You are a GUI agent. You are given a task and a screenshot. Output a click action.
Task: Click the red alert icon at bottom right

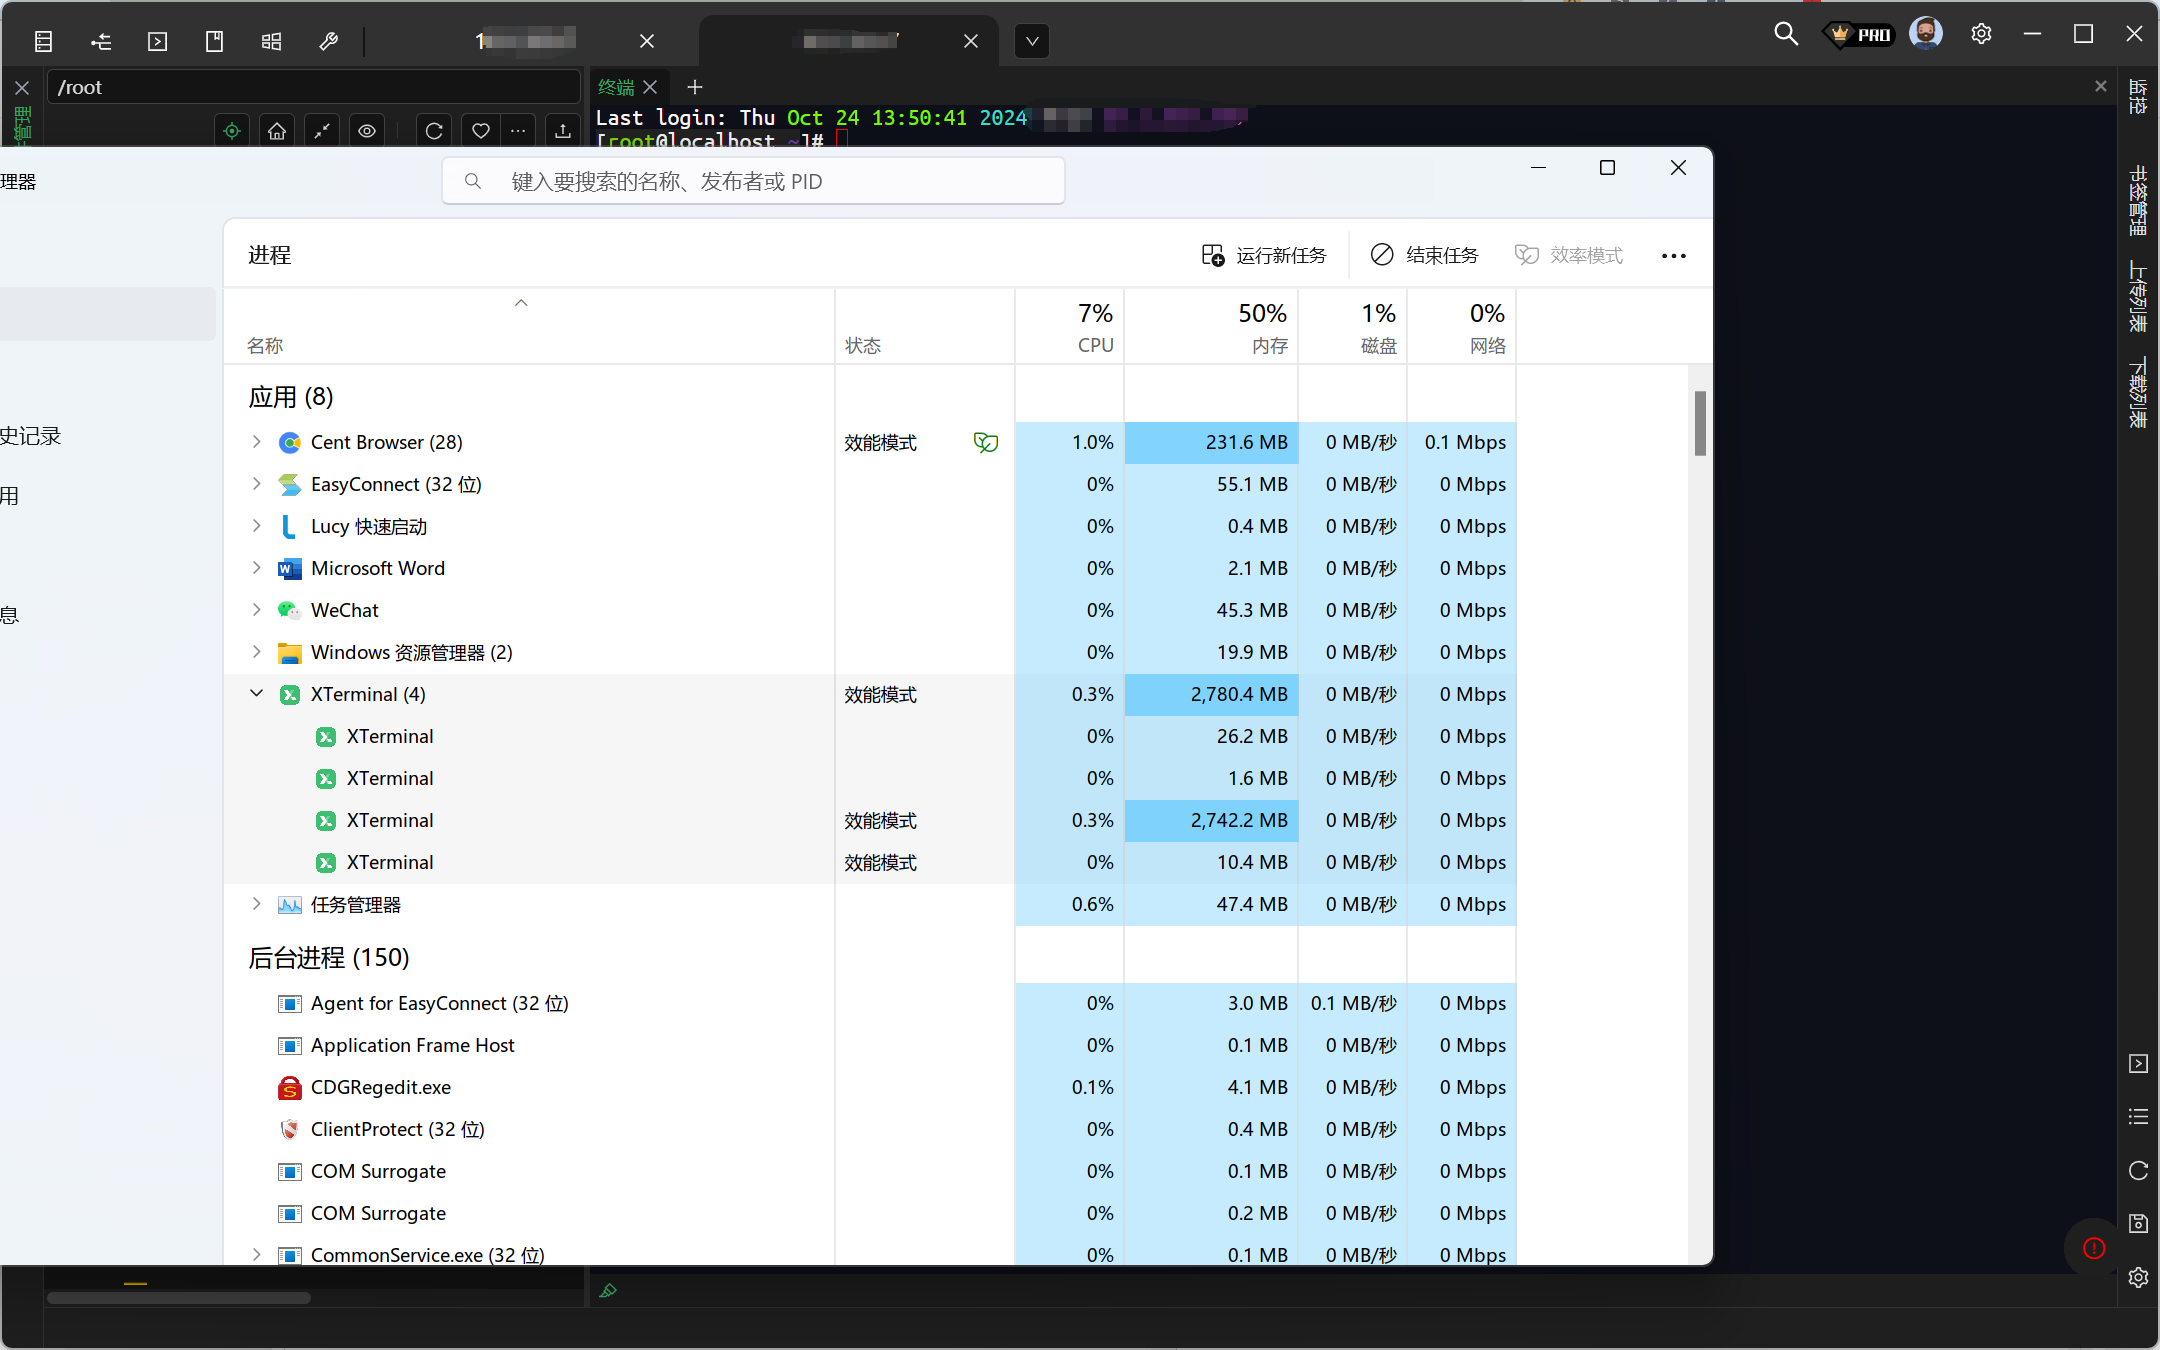(x=2094, y=1248)
